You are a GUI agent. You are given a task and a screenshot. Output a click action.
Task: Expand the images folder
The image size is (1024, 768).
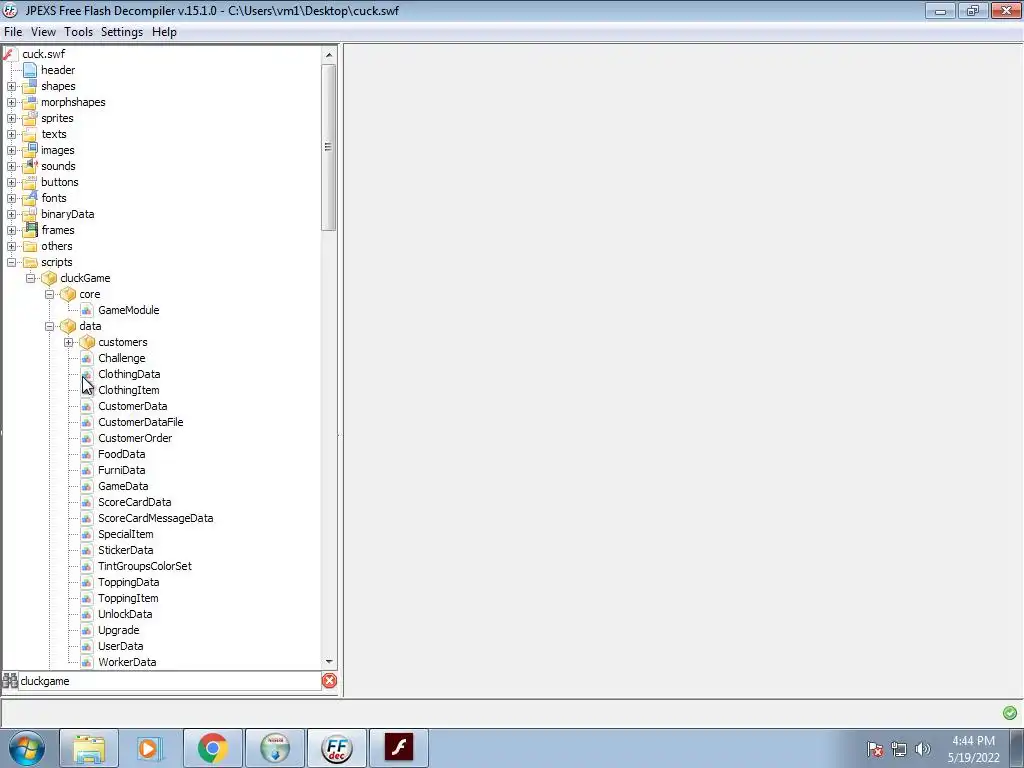12,150
